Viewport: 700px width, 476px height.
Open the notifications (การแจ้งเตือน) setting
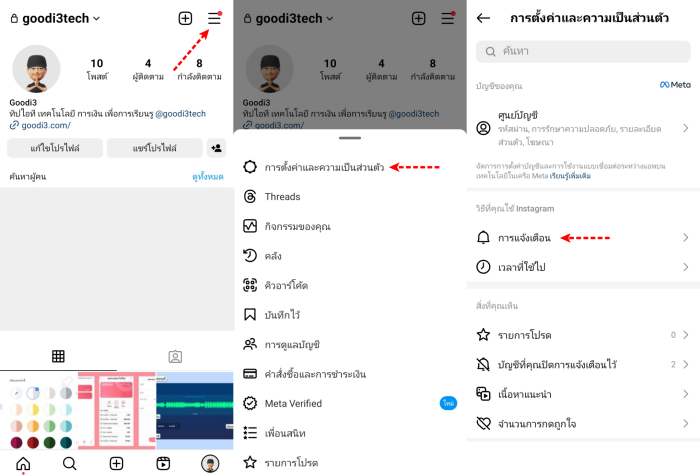tap(583, 238)
